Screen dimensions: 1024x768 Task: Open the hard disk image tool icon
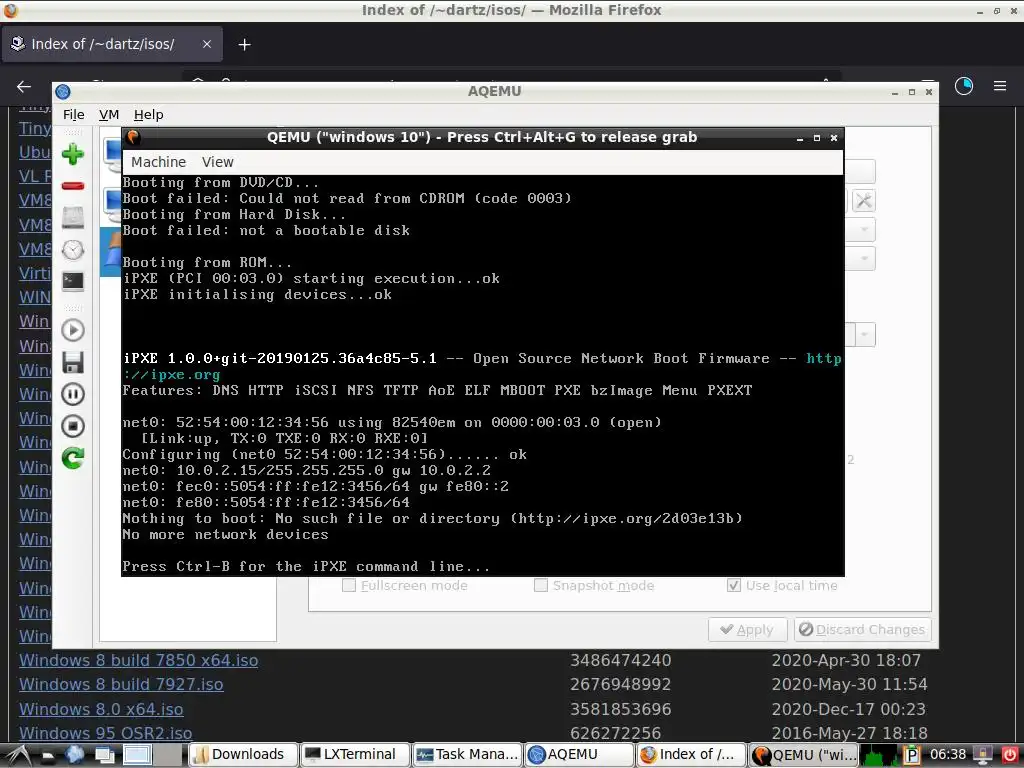(x=72, y=217)
